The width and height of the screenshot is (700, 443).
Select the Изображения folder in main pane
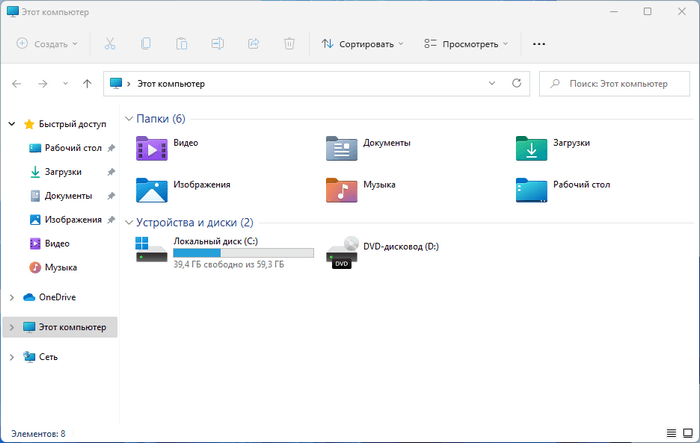coord(152,190)
